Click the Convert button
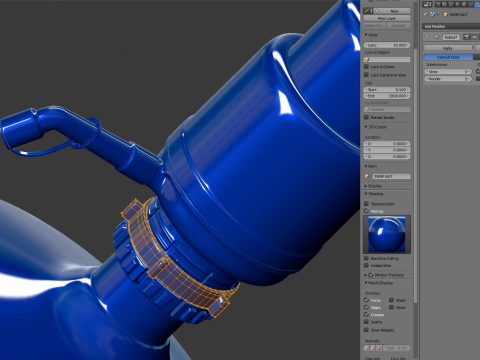This screenshot has width=480, height=360. click(399, 25)
